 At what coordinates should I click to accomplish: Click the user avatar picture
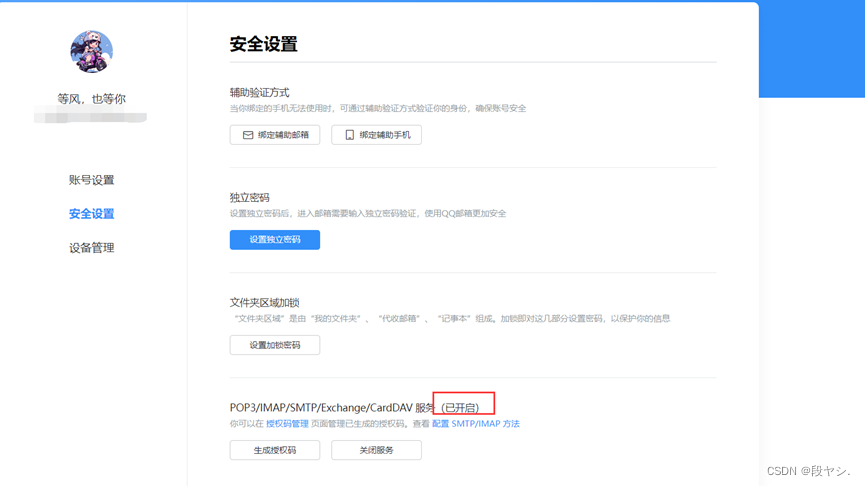tap(92, 51)
